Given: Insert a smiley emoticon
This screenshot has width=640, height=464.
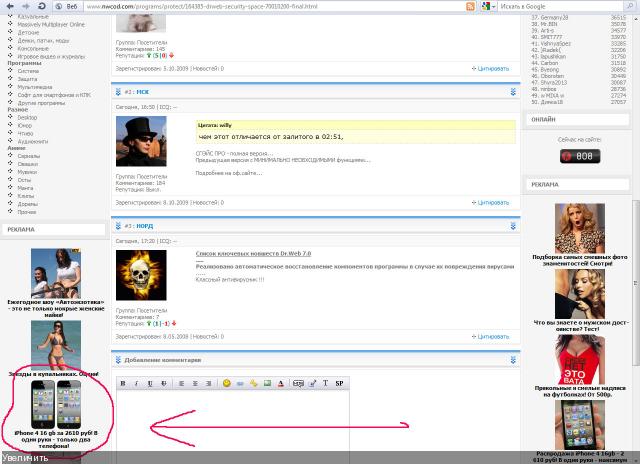Looking at the screenshot, I should pos(227,383).
